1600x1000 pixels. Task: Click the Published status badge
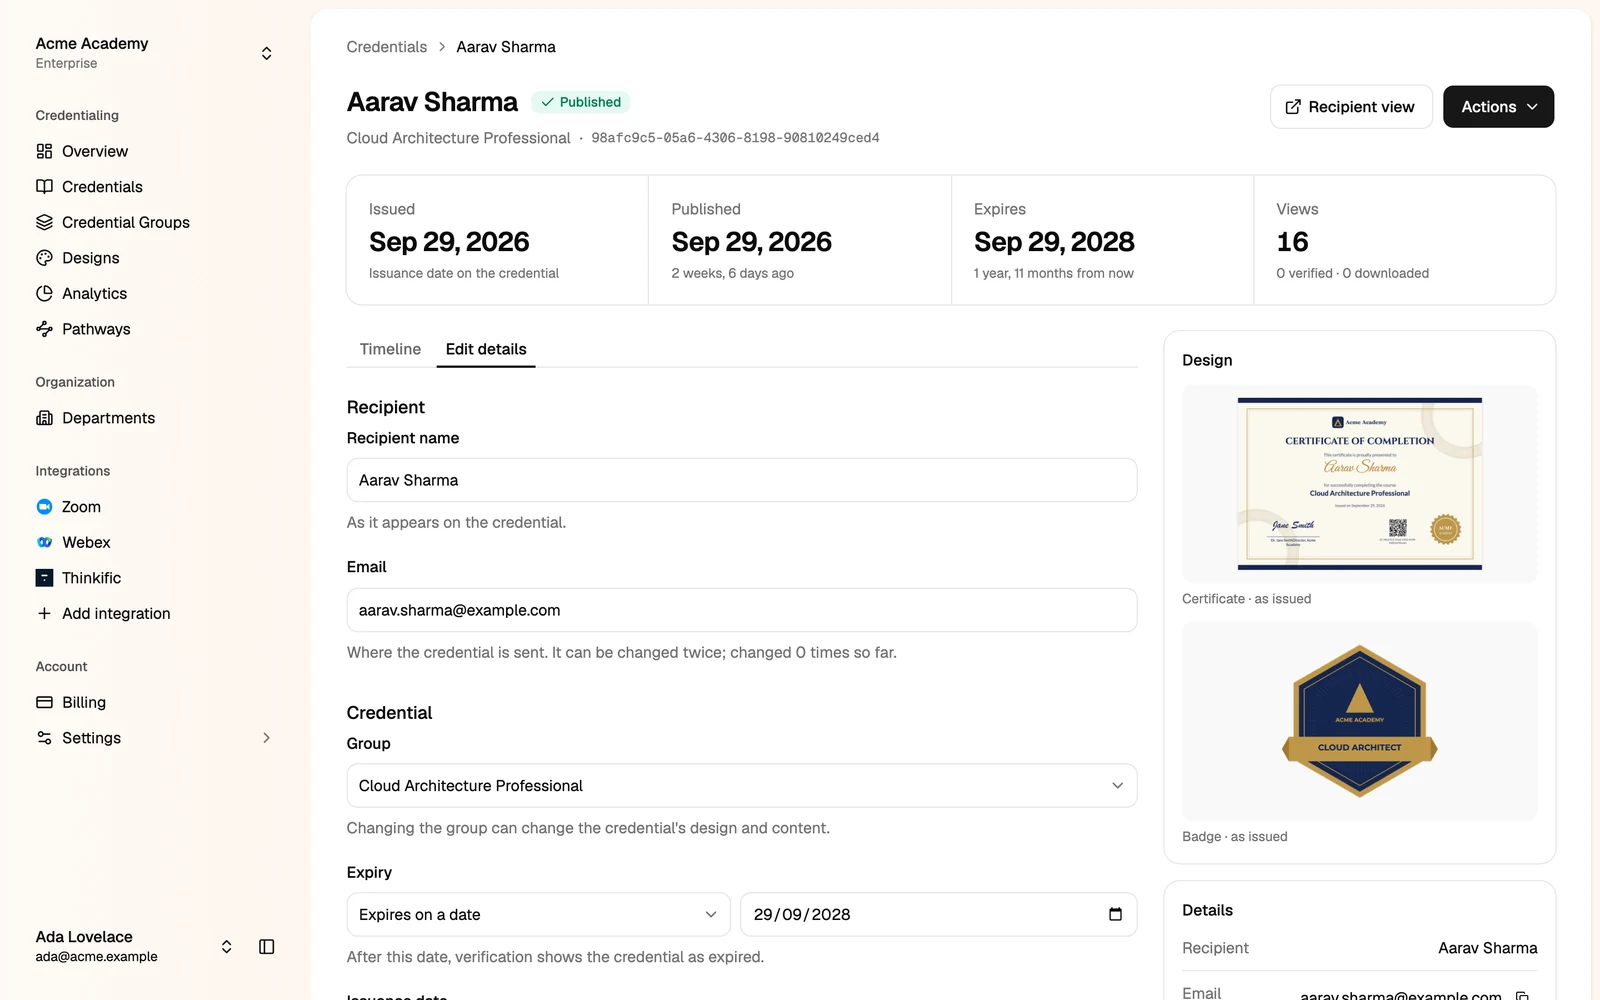click(x=580, y=102)
